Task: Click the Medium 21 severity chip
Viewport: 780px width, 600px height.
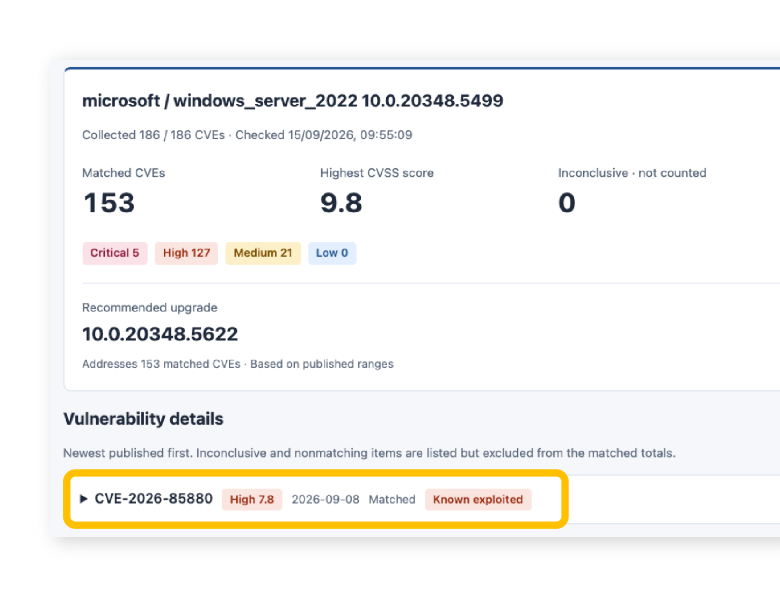Action: (x=263, y=253)
